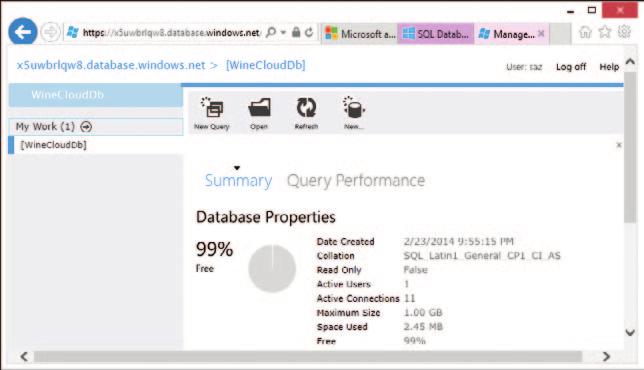Click the Maximum Size value 1.00 GB
Viewport: 644px width, 370px height.
[423, 313]
